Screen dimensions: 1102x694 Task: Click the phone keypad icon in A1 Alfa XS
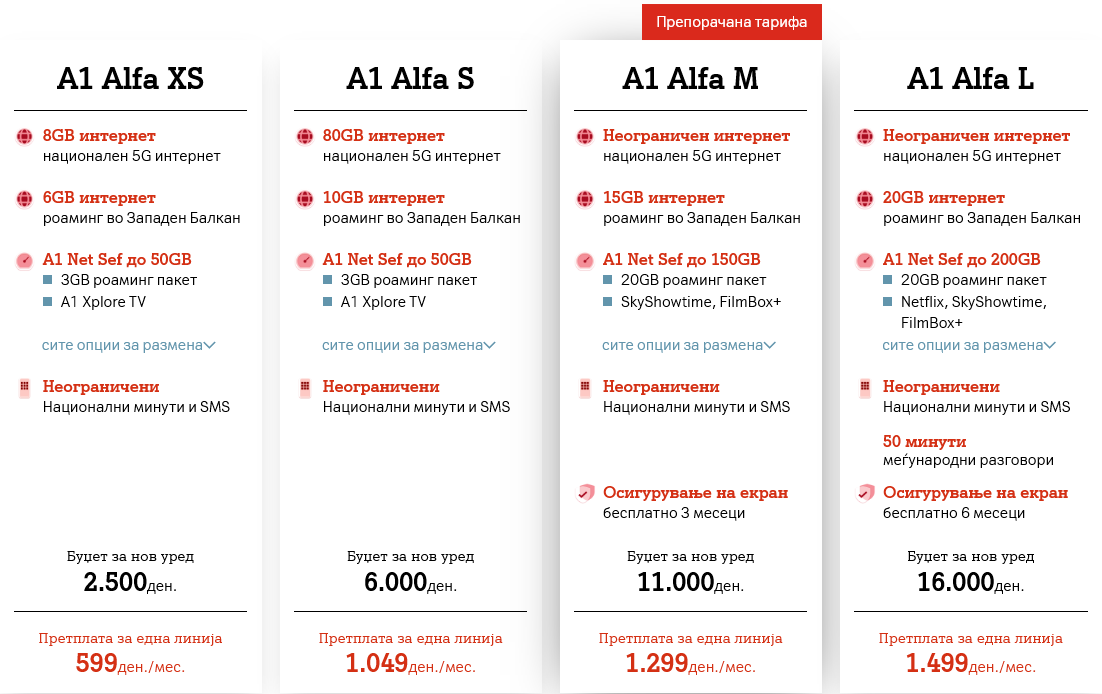(x=25, y=388)
